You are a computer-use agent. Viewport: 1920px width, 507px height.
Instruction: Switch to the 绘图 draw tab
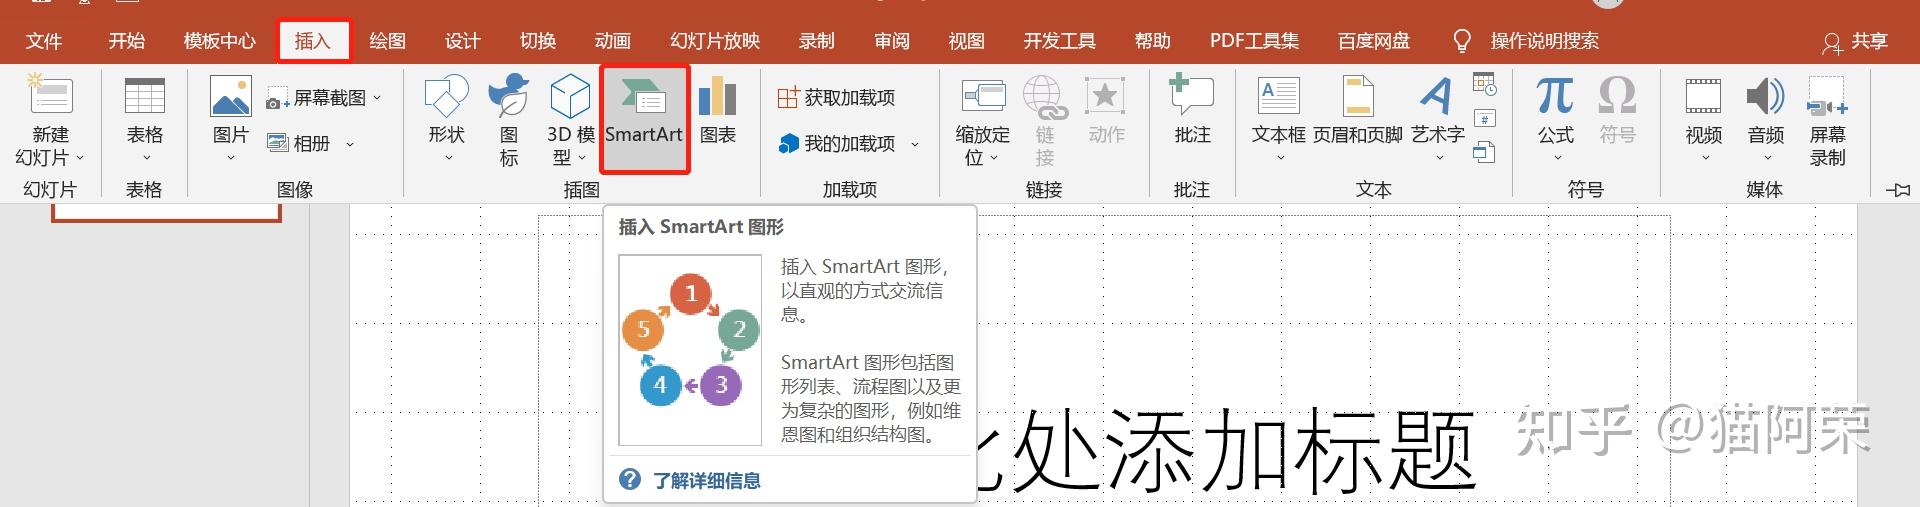(x=387, y=41)
